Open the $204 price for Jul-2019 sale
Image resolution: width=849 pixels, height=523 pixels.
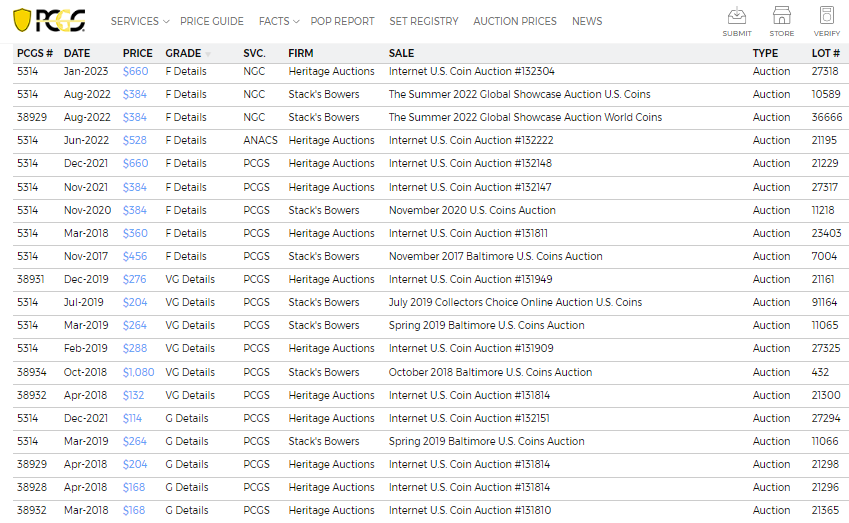click(135, 302)
